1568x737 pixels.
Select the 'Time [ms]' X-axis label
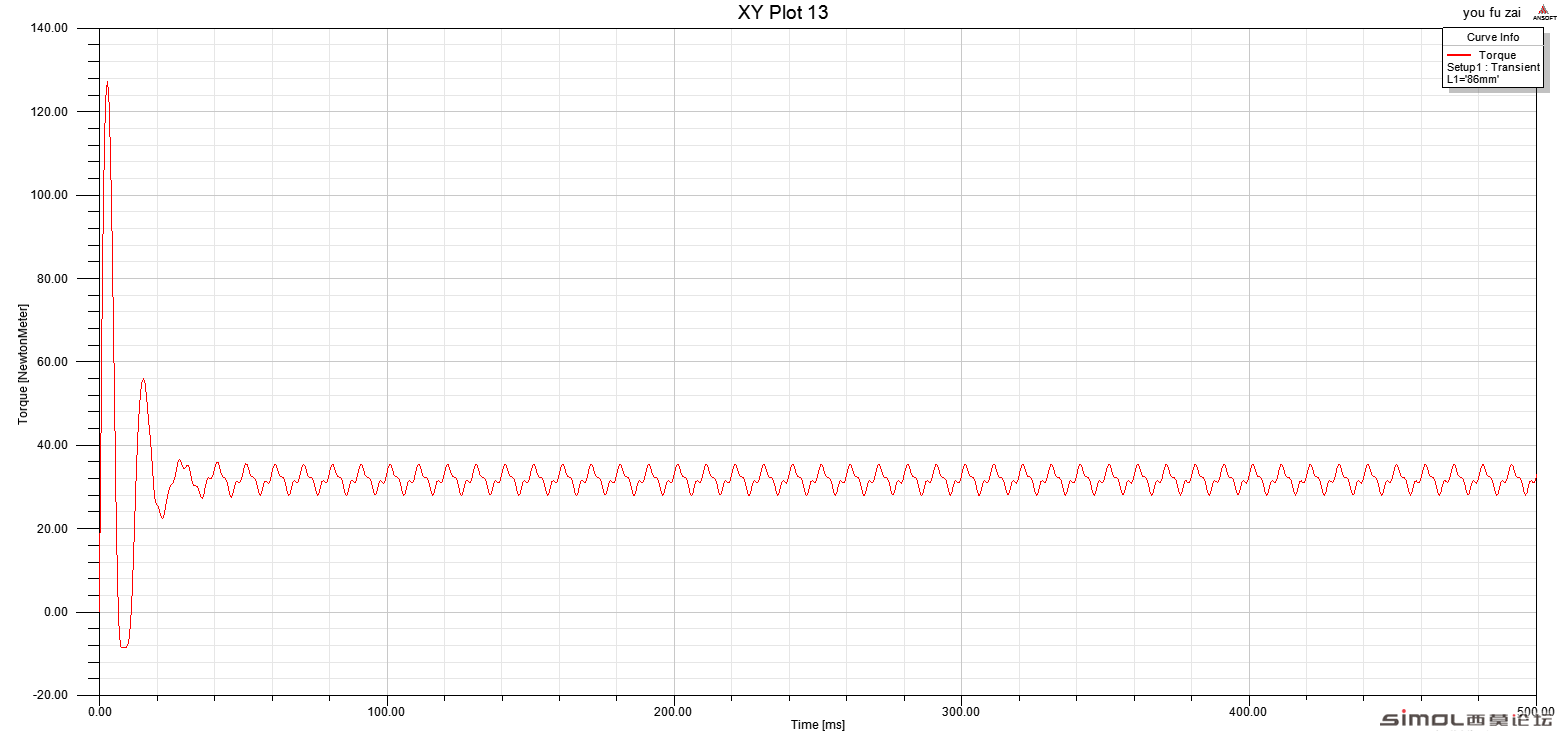[x=817, y=725]
